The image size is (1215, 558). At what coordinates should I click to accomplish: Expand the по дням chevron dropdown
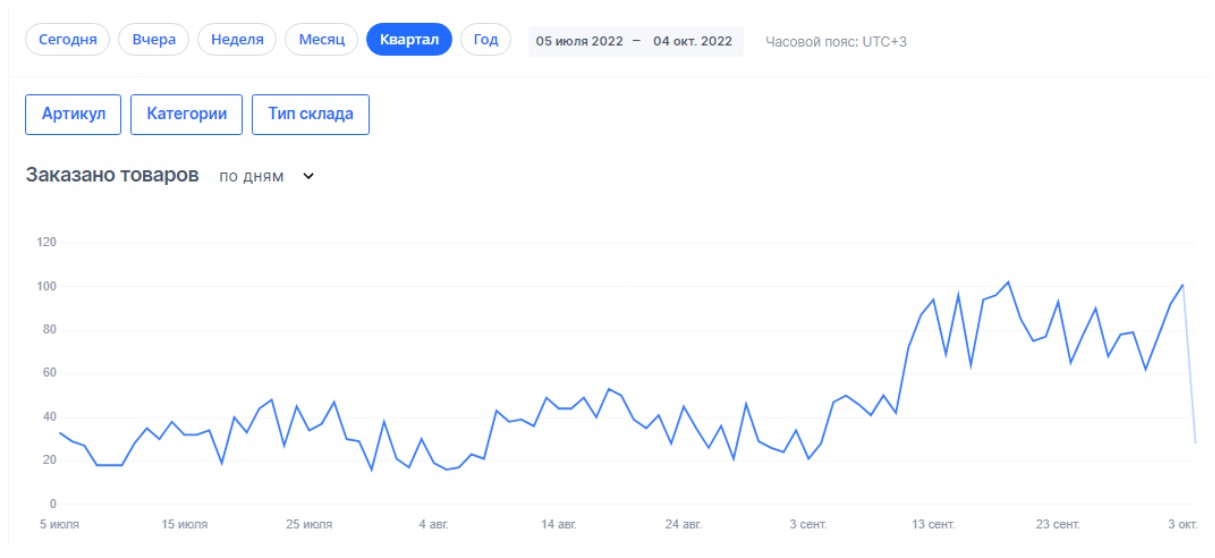308,176
